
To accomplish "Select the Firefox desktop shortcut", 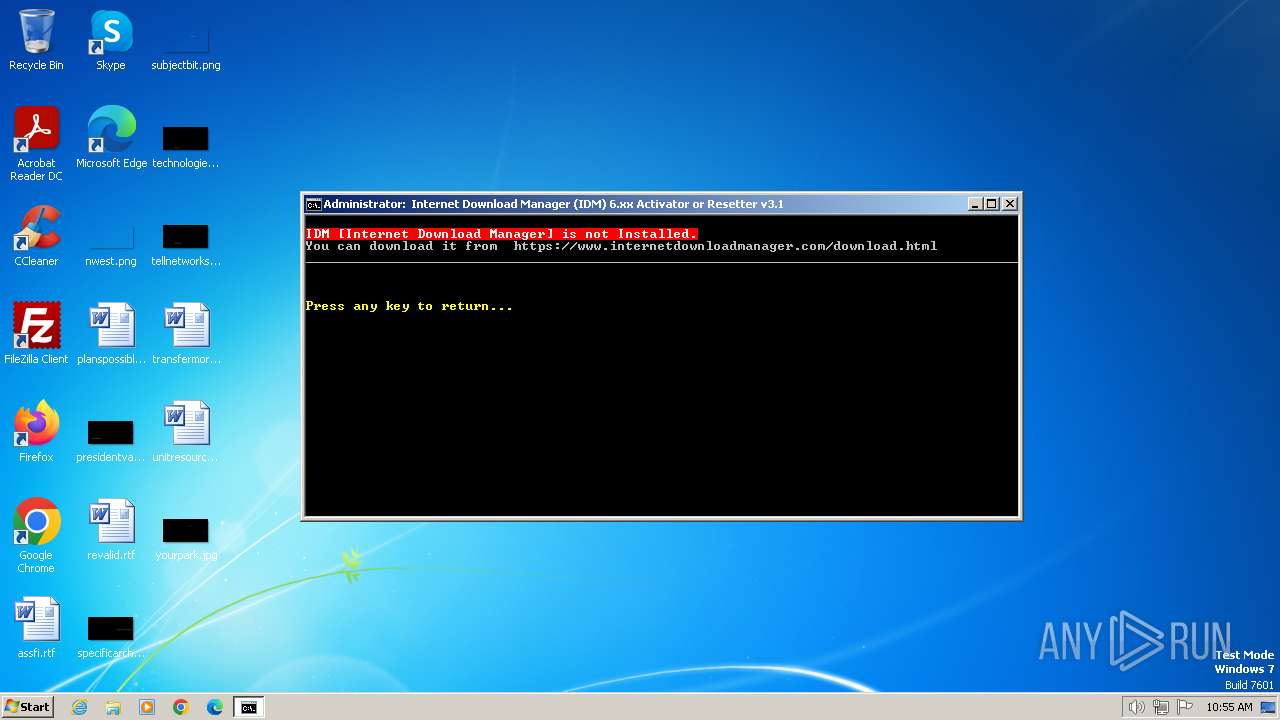I will pyautogui.click(x=36, y=432).
